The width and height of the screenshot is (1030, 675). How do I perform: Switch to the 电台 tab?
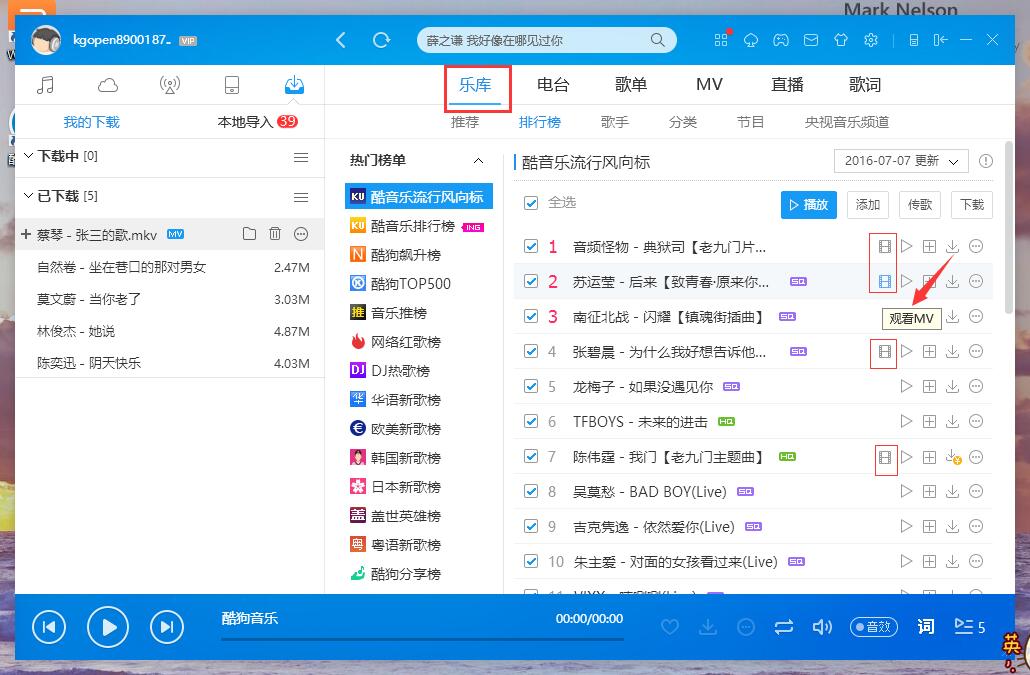tap(553, 85)
